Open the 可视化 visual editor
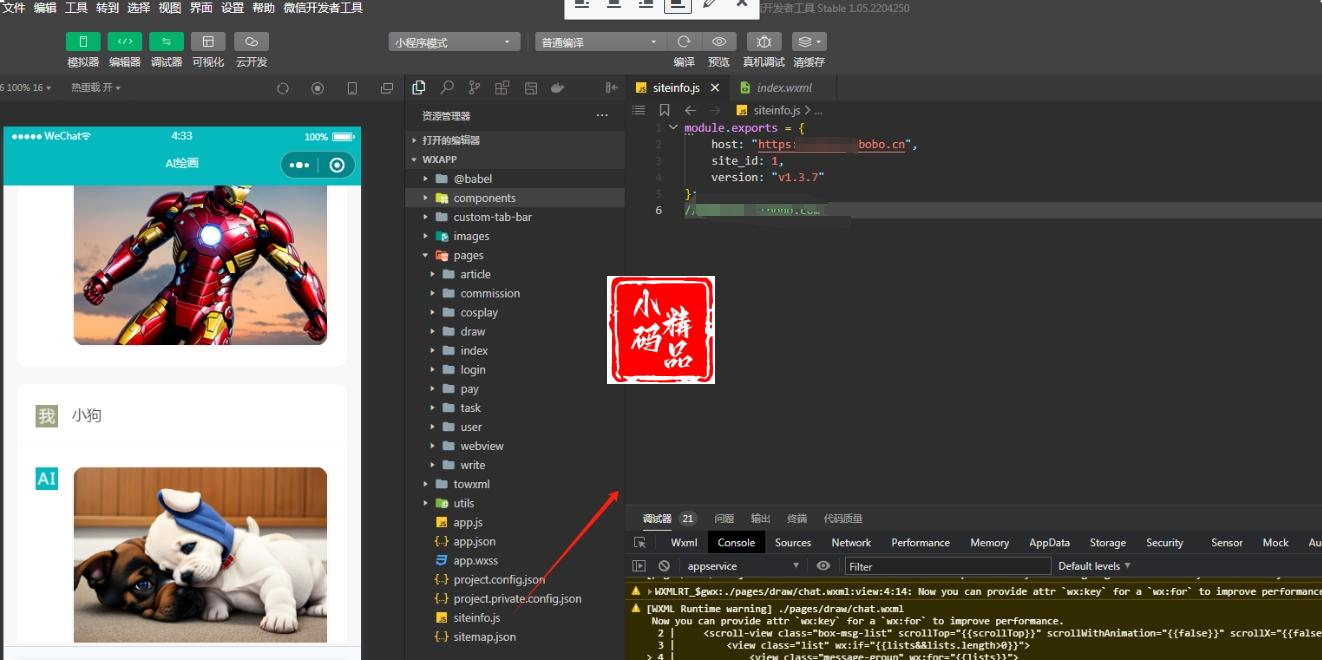Screen dimensions: 1322x660 point(208,42)
